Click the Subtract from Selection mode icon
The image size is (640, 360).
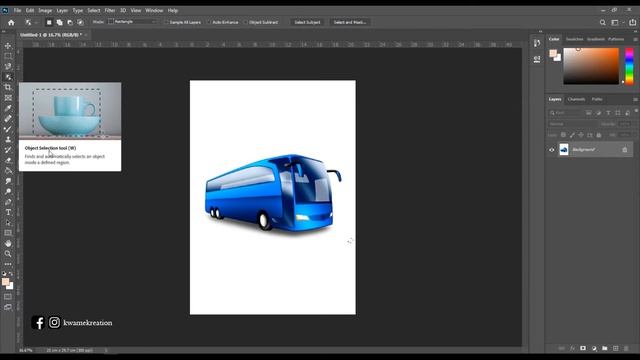[70, 22]
